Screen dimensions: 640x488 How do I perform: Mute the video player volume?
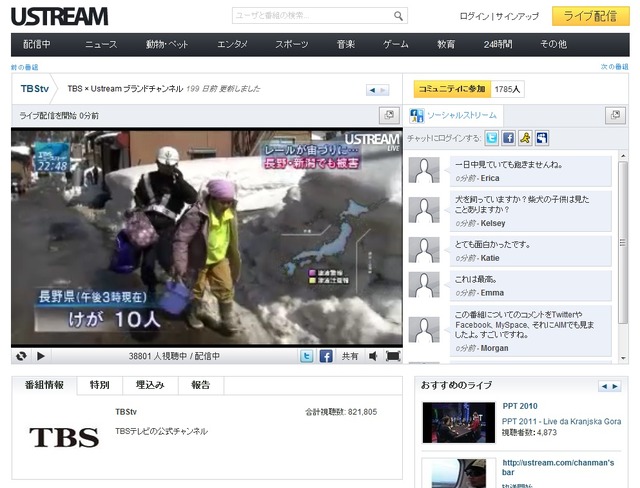373,356
